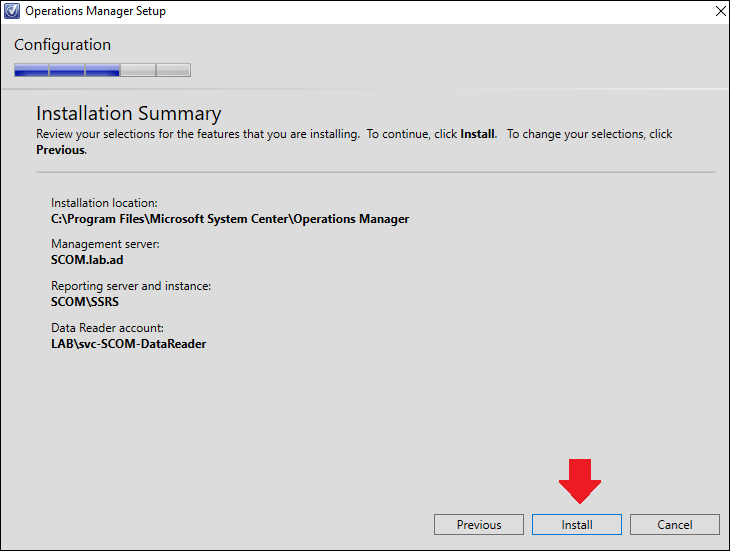Click the SCOM.lab.ad management server value

point(87,260)
